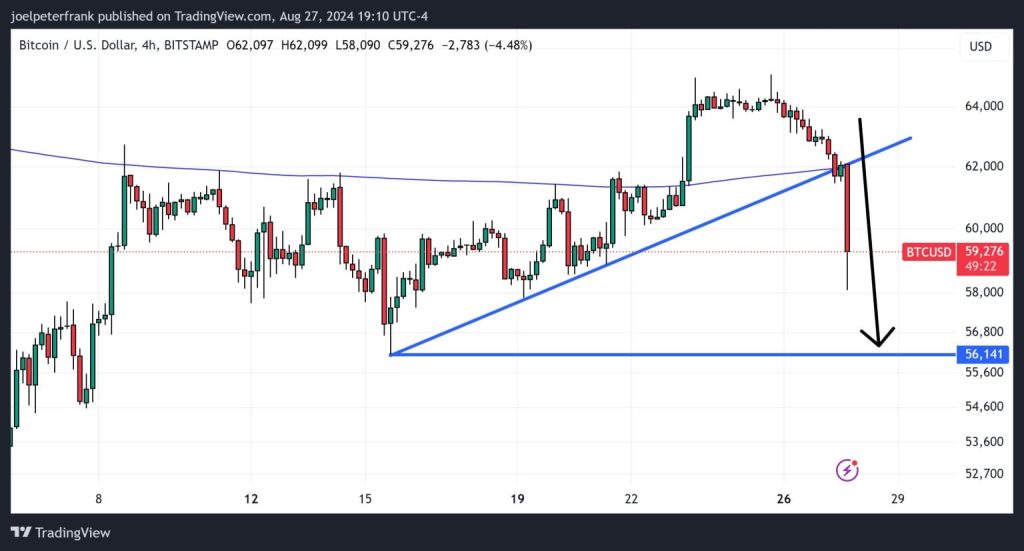Open the USD currency selector
Viewport: 1024px width, 551px height.
click(980, 47)
